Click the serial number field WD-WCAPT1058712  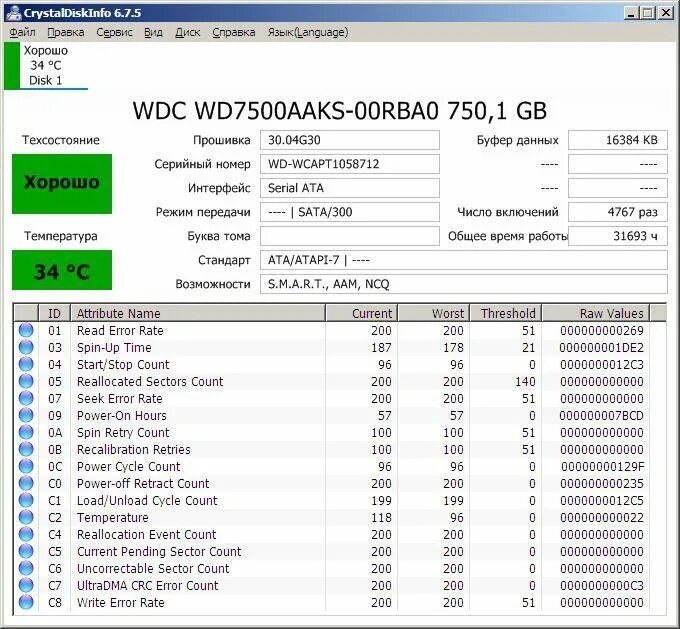point(350,164)
